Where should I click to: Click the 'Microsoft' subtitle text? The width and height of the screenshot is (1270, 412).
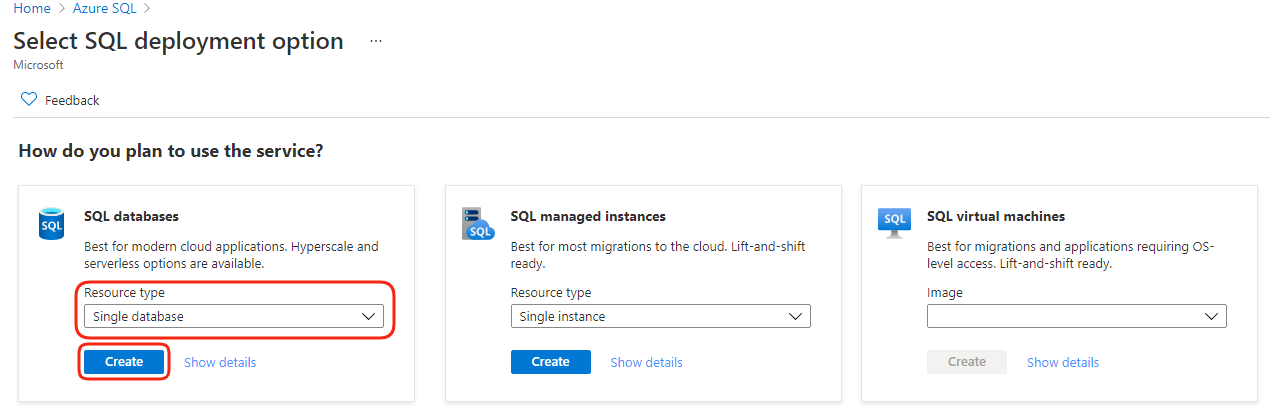[38, 65]
